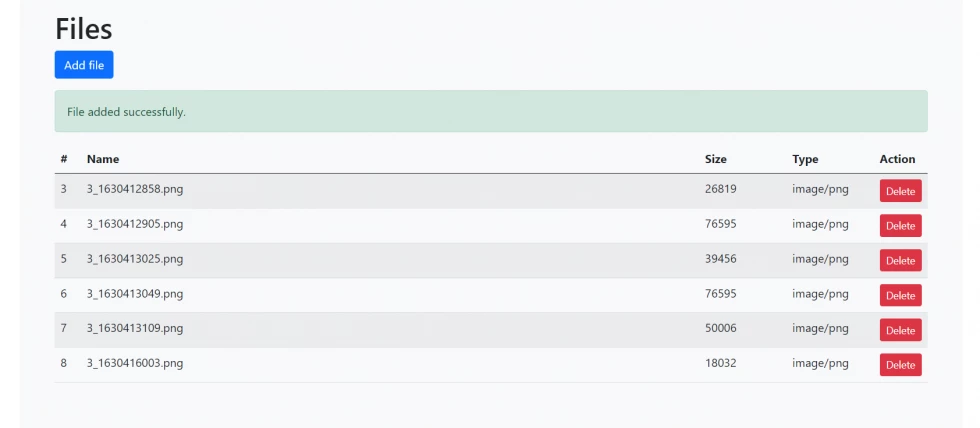Select the 3_1630416003.png file name
980x428 pixels.
click(135, 363)
